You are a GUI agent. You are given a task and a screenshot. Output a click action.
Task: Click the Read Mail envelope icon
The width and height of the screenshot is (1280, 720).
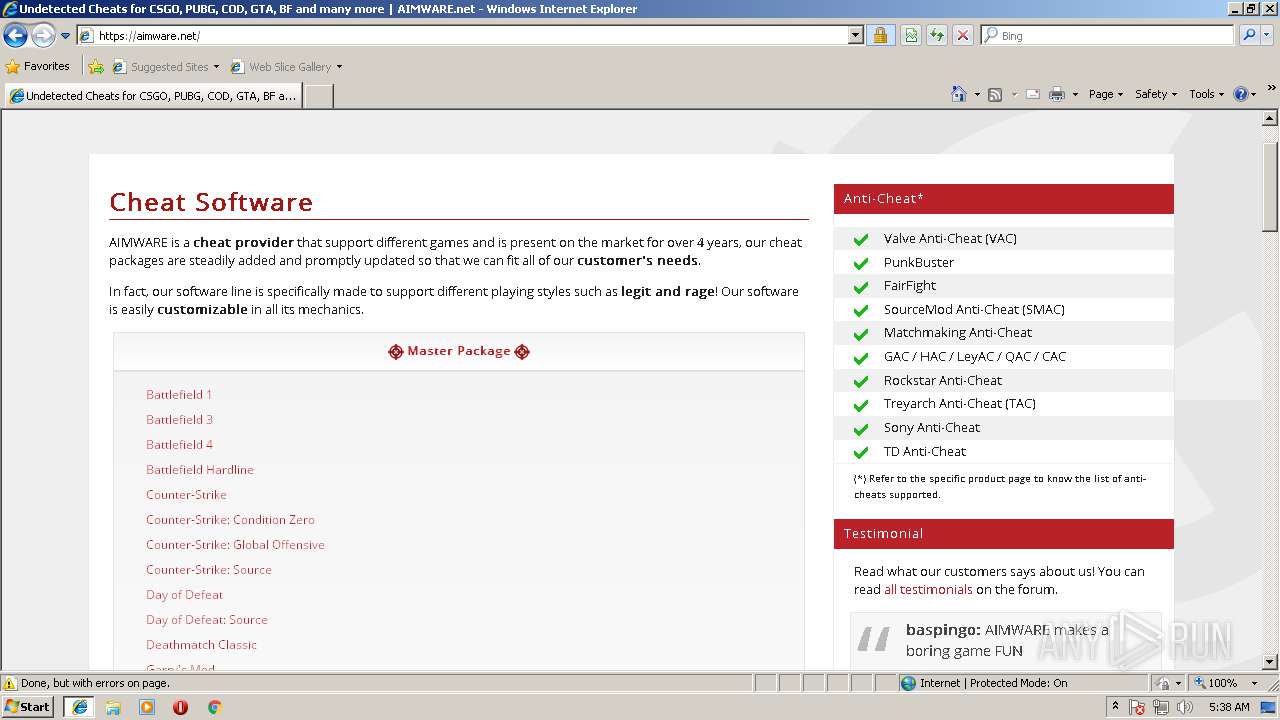click(1033, 94)
